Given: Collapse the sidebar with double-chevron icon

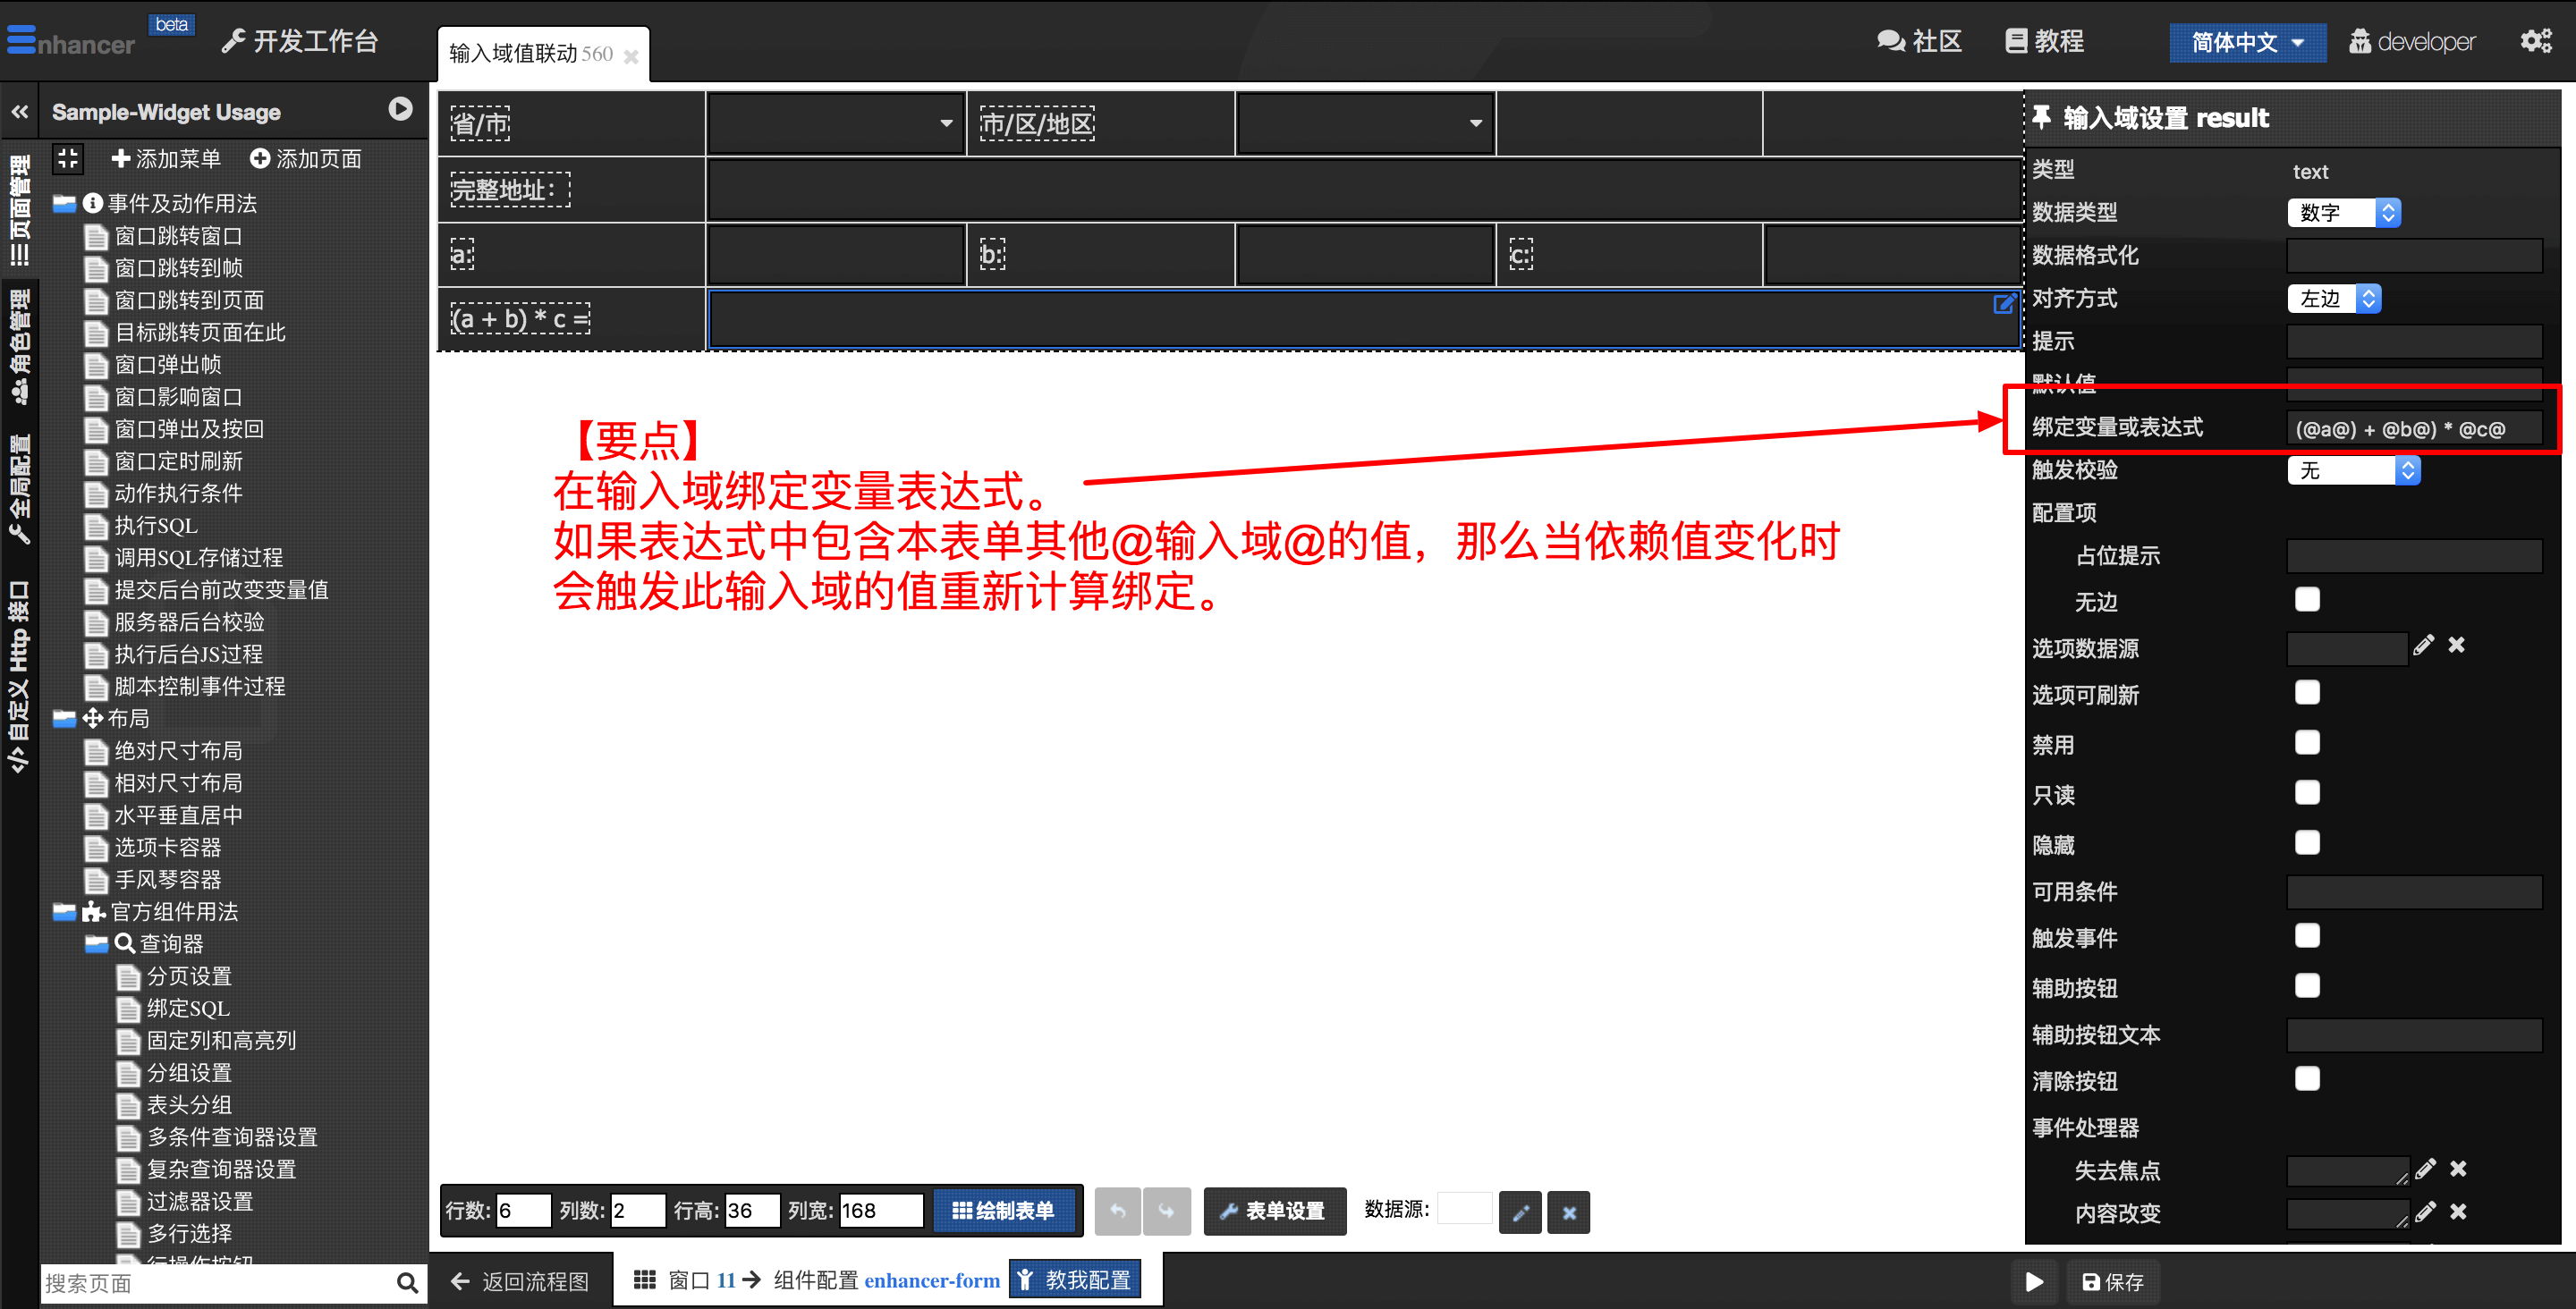Looking at the screenshot, I should point(20,112).
